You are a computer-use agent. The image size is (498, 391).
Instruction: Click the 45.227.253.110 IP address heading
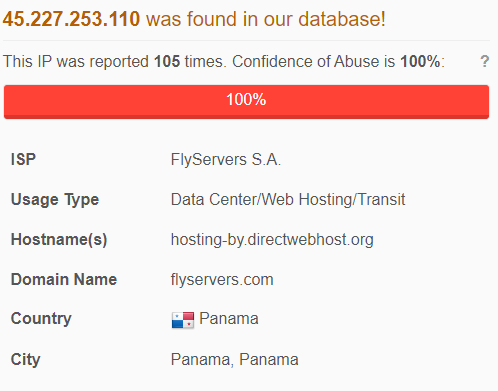(x=71, y=19)
